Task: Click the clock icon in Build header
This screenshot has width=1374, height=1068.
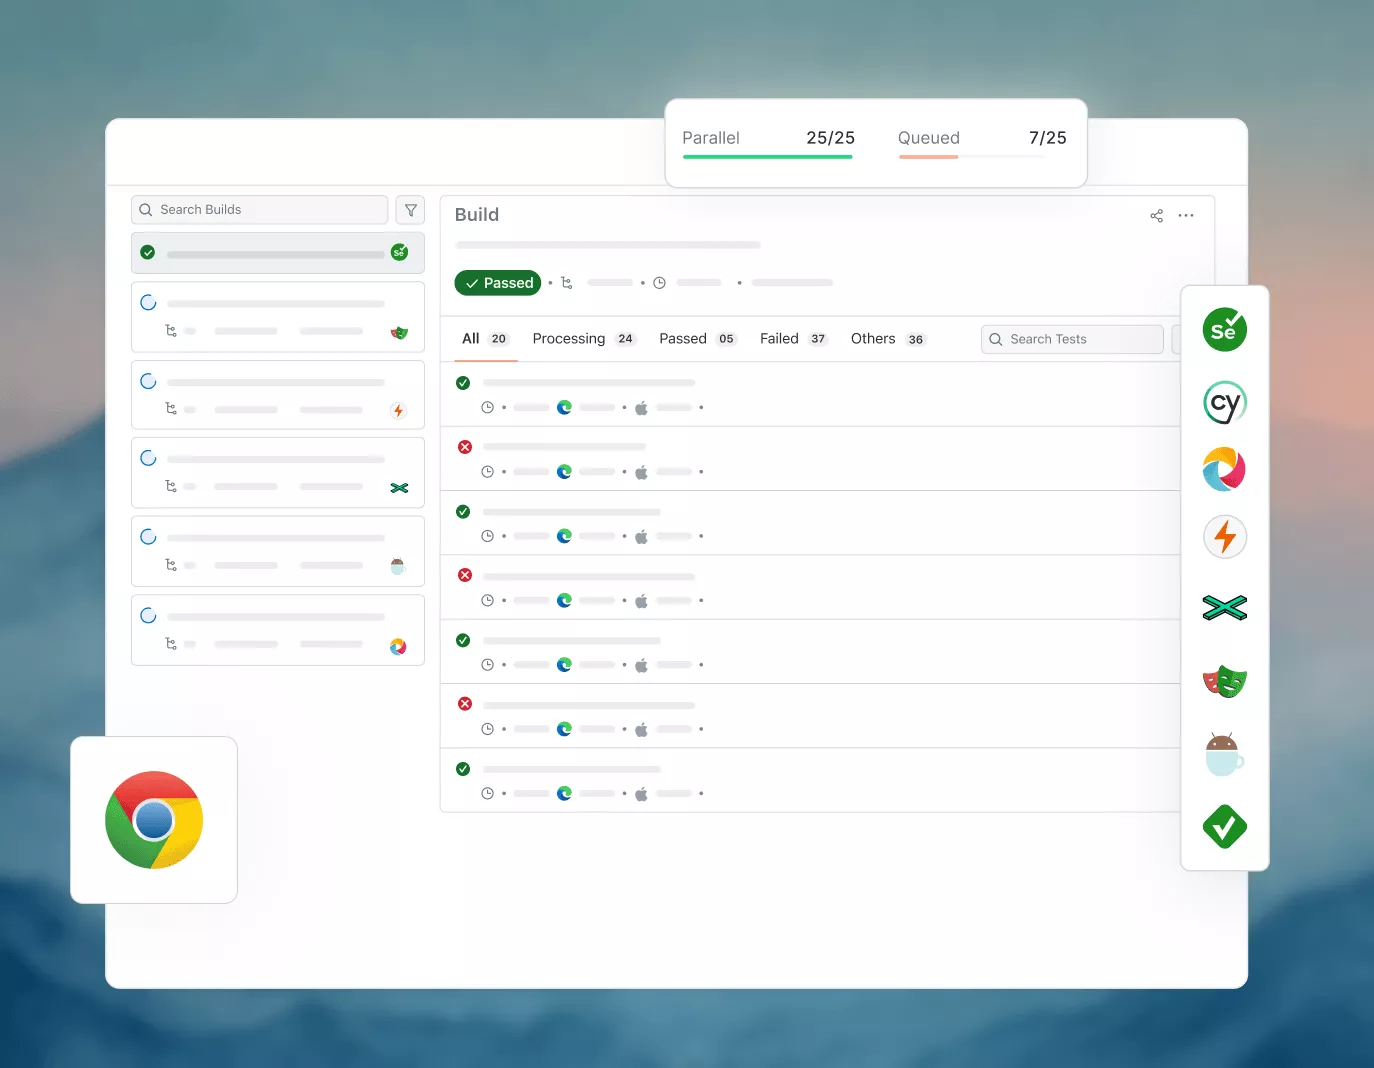Action: click(659, 283)
